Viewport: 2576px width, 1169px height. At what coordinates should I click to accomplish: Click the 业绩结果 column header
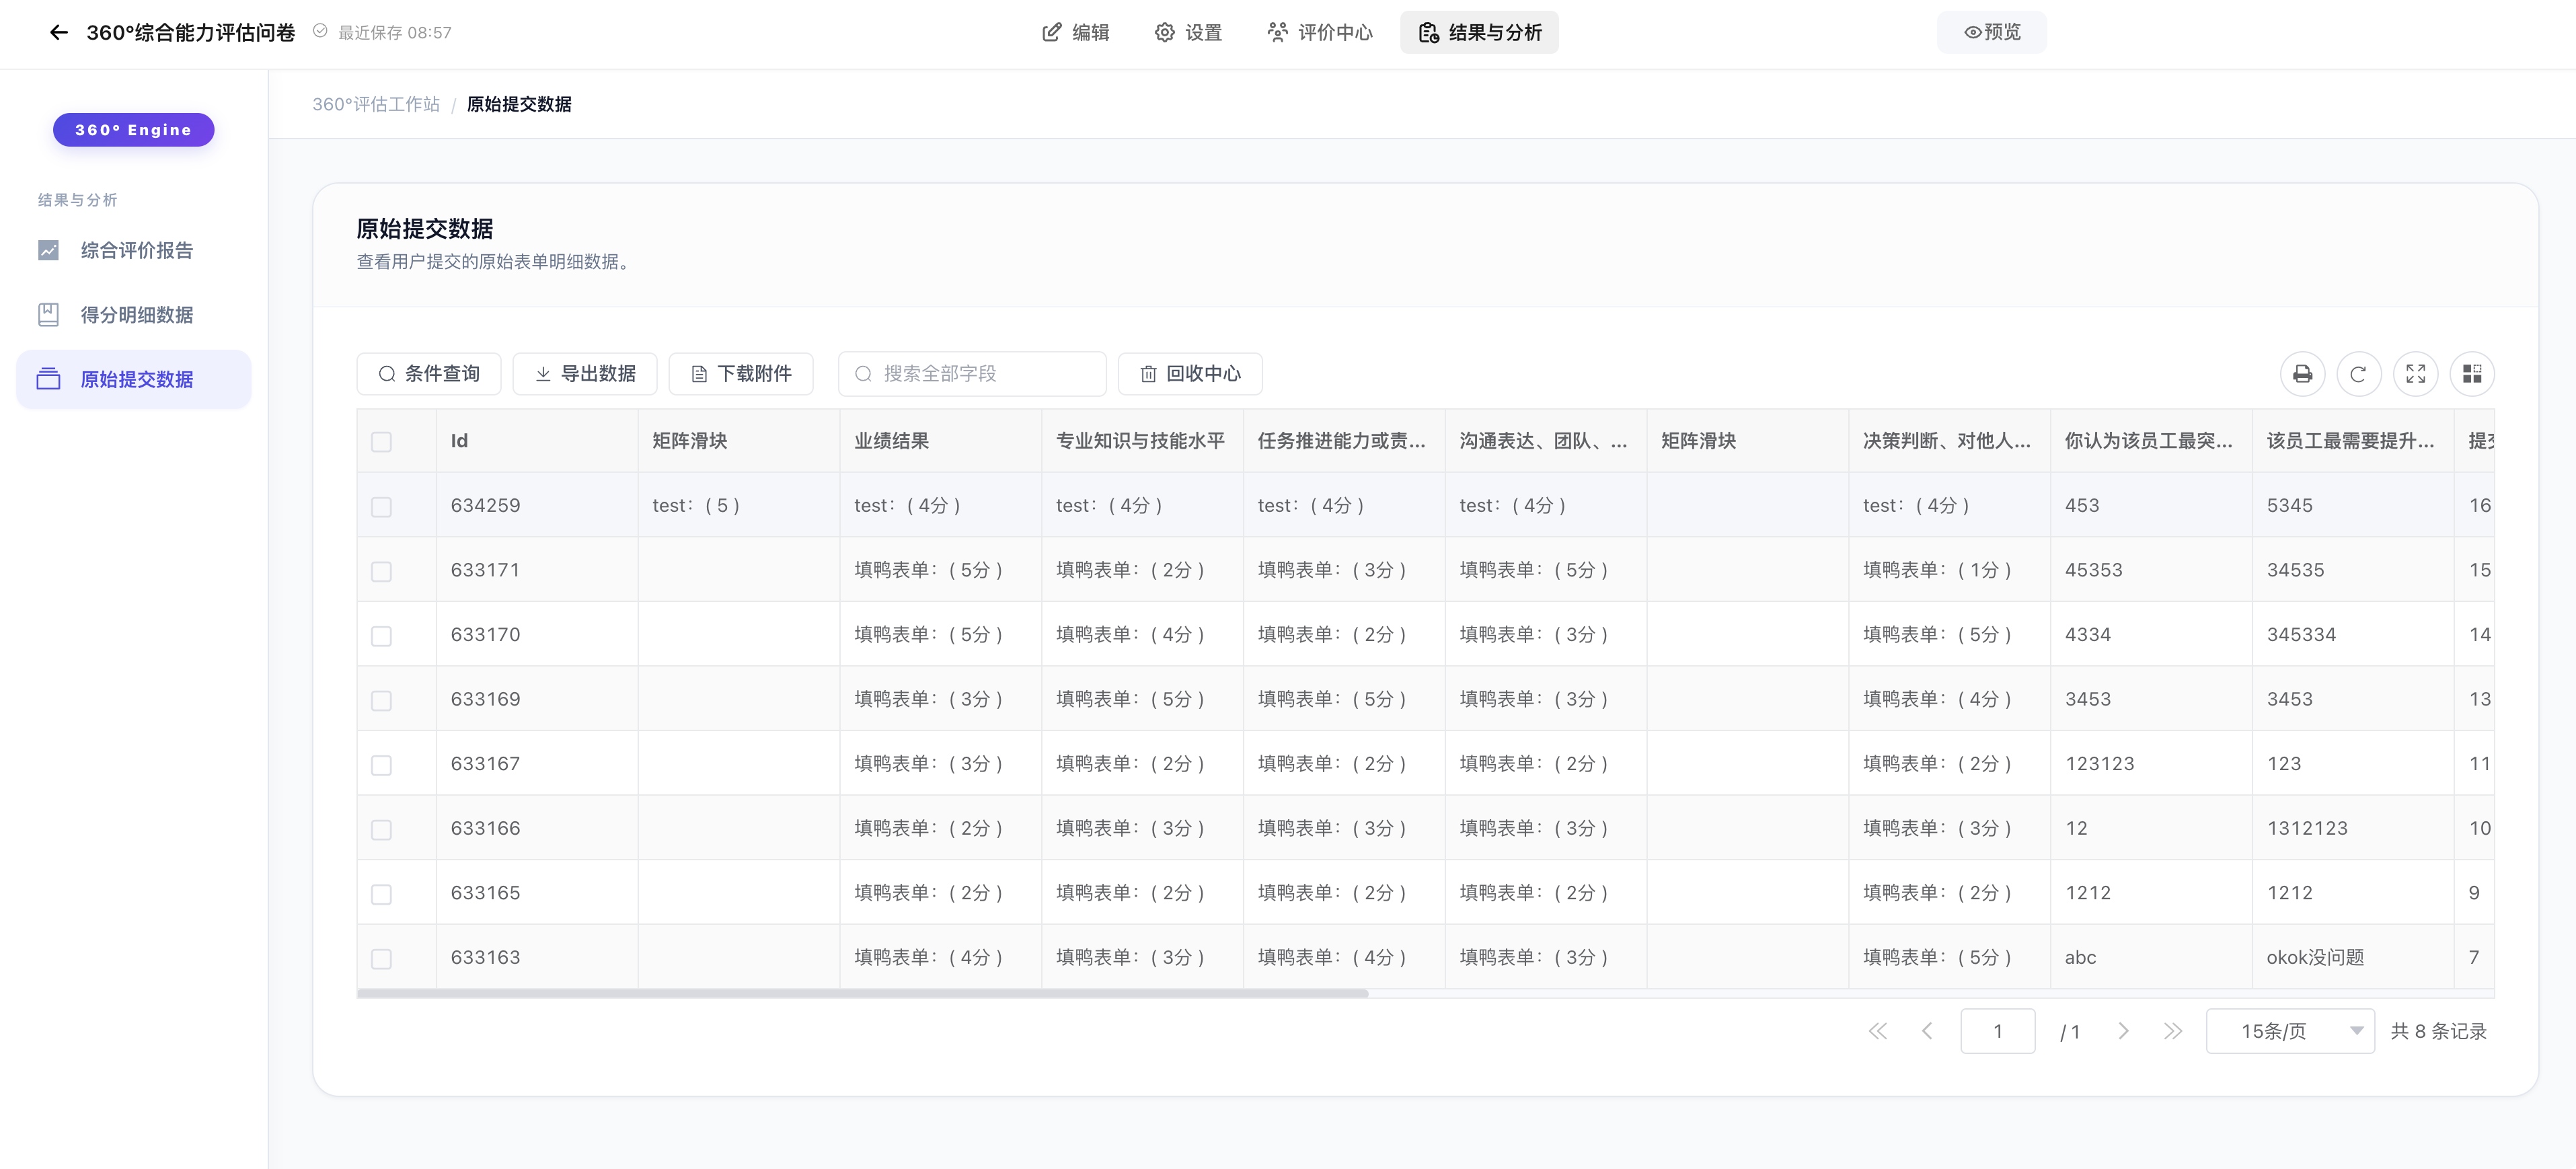pyautogui.click(x=940, y=441)
